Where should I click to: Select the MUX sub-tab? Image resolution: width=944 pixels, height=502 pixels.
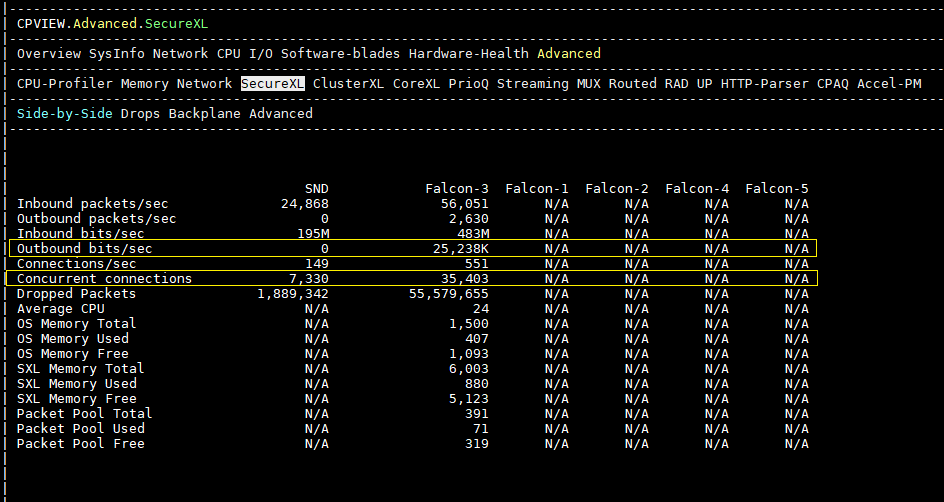pyautogui.click(x=588, y=84)
